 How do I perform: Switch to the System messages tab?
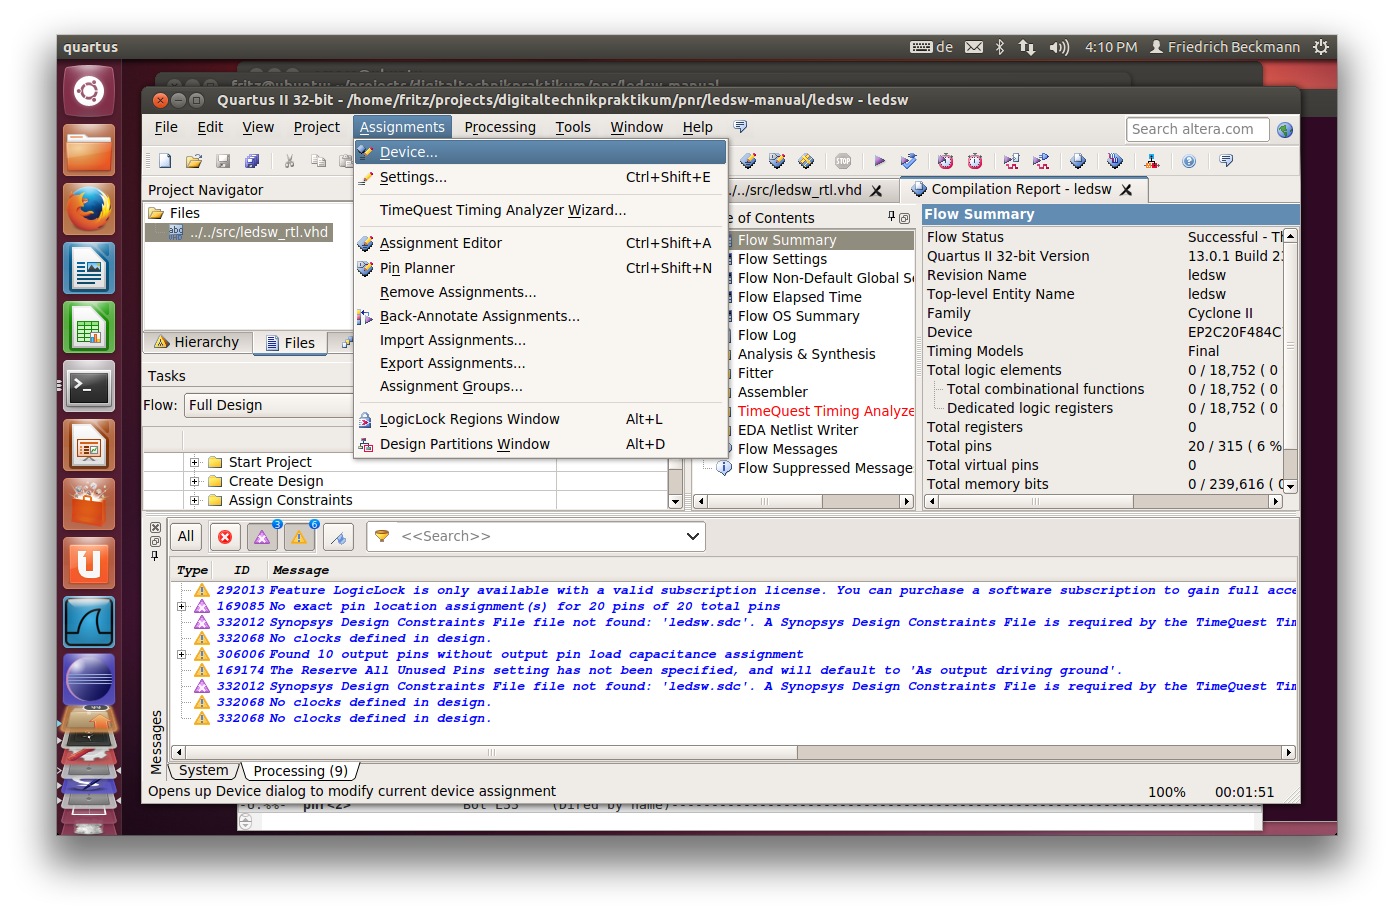[x=203, y=771]
